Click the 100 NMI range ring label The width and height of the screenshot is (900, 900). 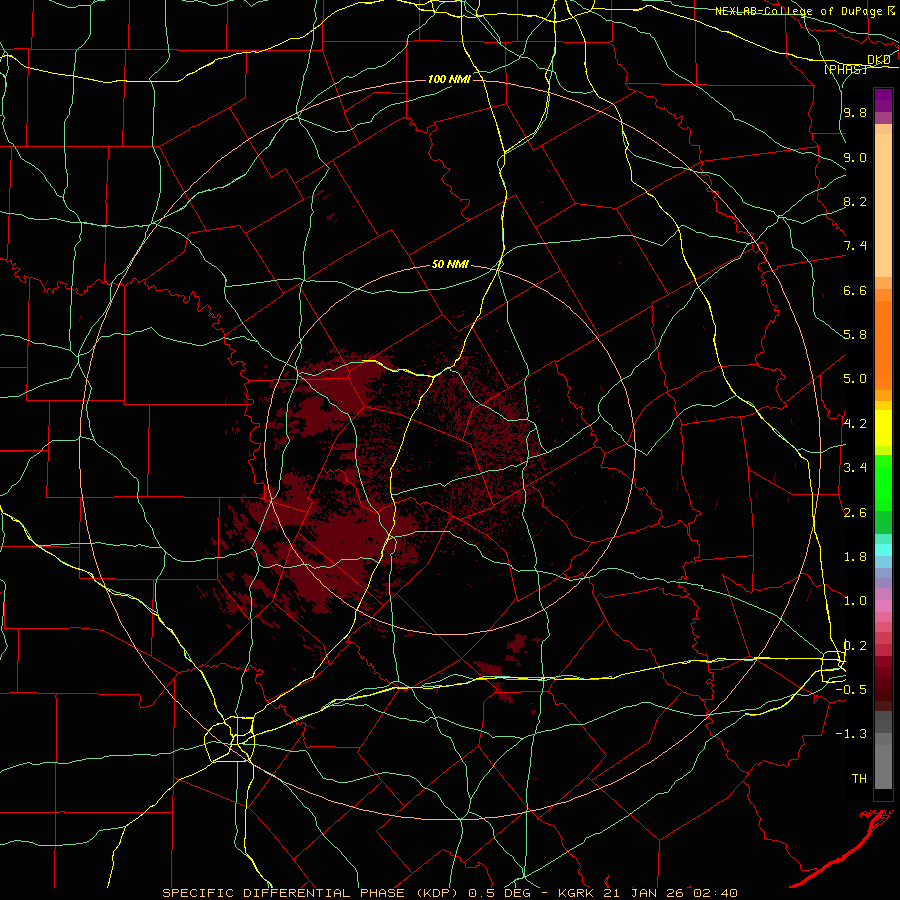point(449,79)
